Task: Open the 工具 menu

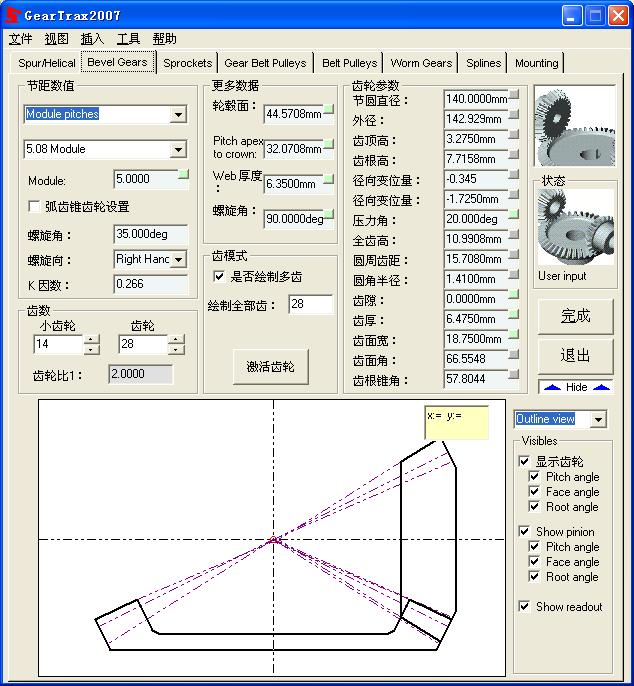Action: 128,39
